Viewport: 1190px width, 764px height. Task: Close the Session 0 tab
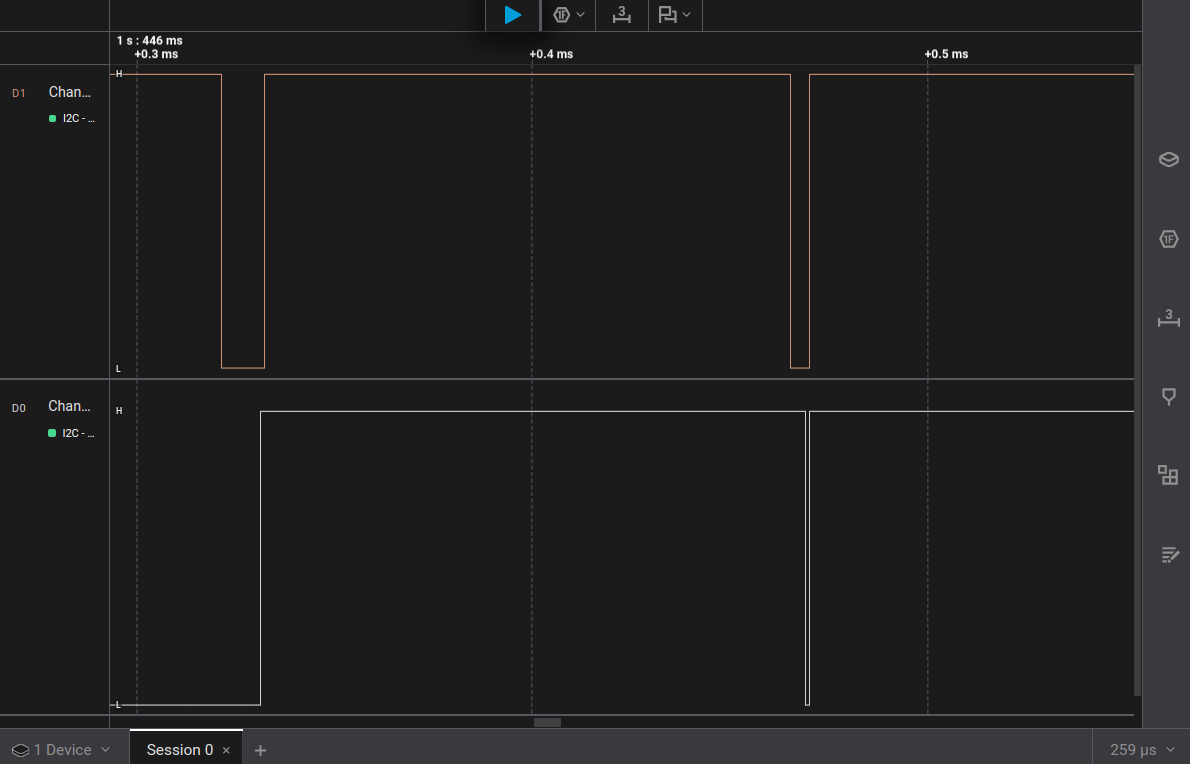coord(226,750)
